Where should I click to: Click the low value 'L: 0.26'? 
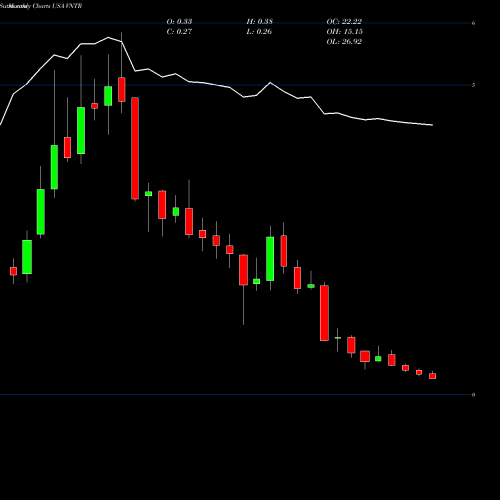point(259,32)
